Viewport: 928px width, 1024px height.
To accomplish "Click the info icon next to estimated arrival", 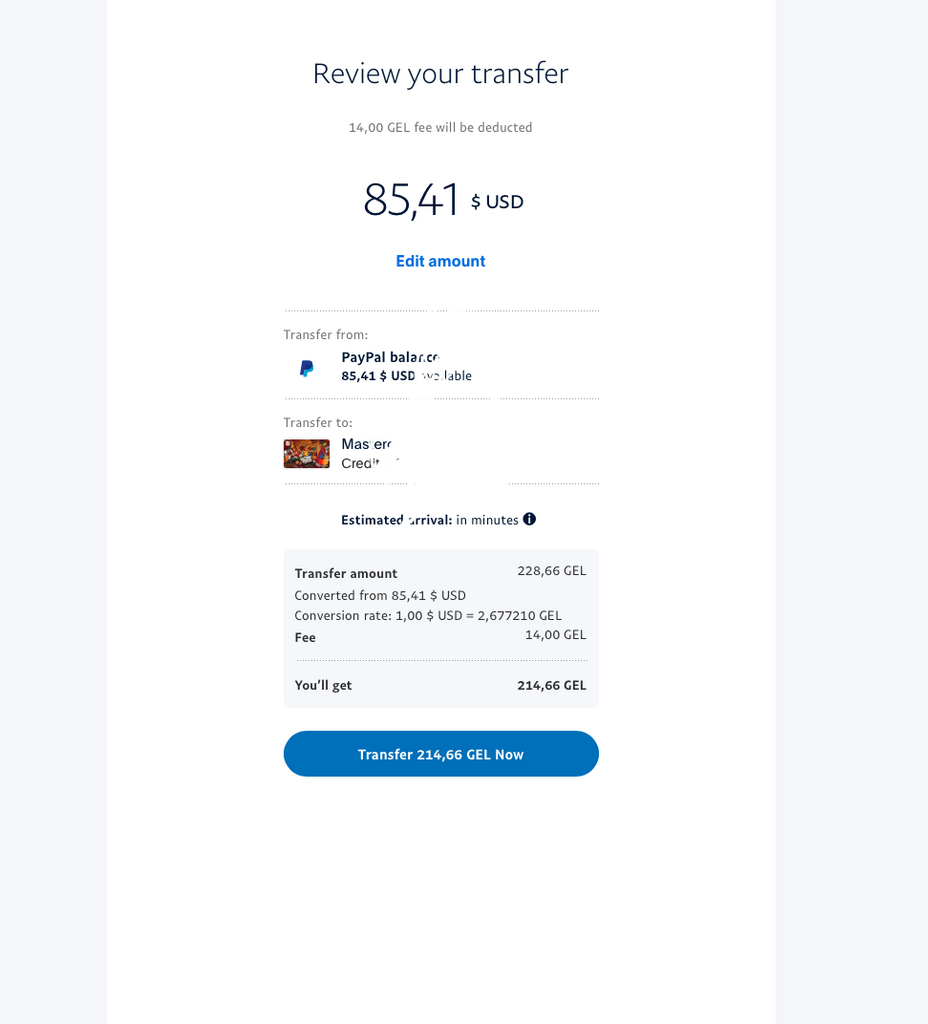I will (x=529, y=519).
